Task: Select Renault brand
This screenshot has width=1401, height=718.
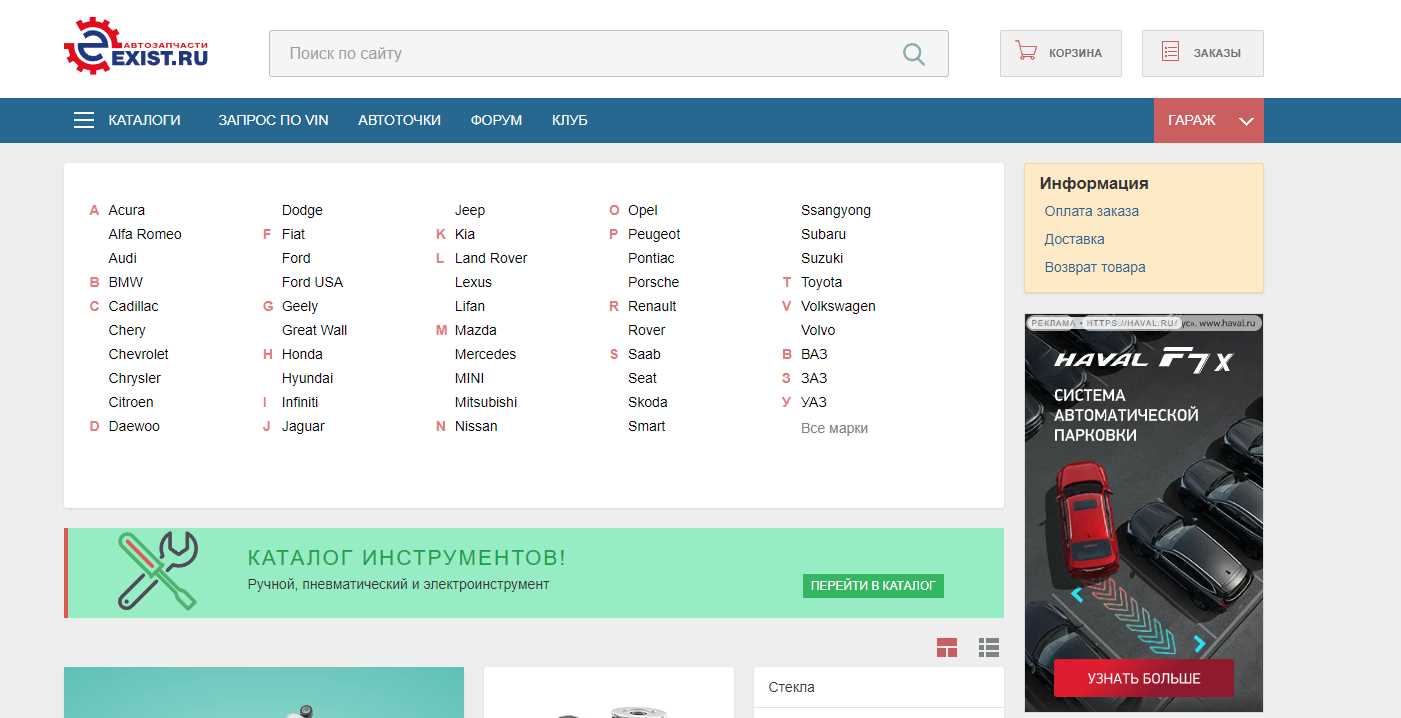Action: (652, 306)
